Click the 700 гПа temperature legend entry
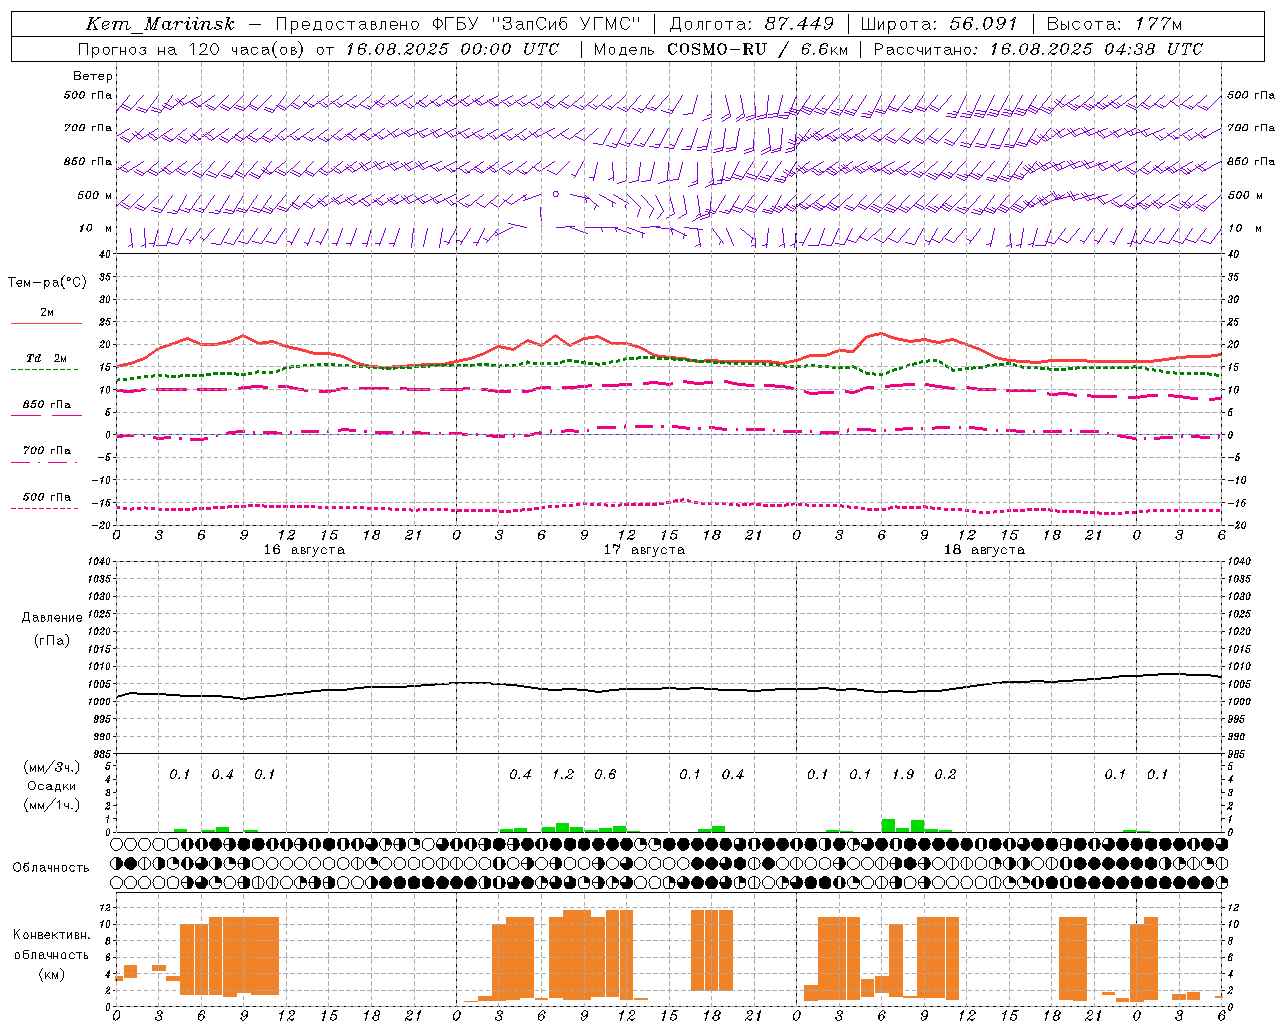This screenshot has width=1280, height=1024. pos(47,450)
